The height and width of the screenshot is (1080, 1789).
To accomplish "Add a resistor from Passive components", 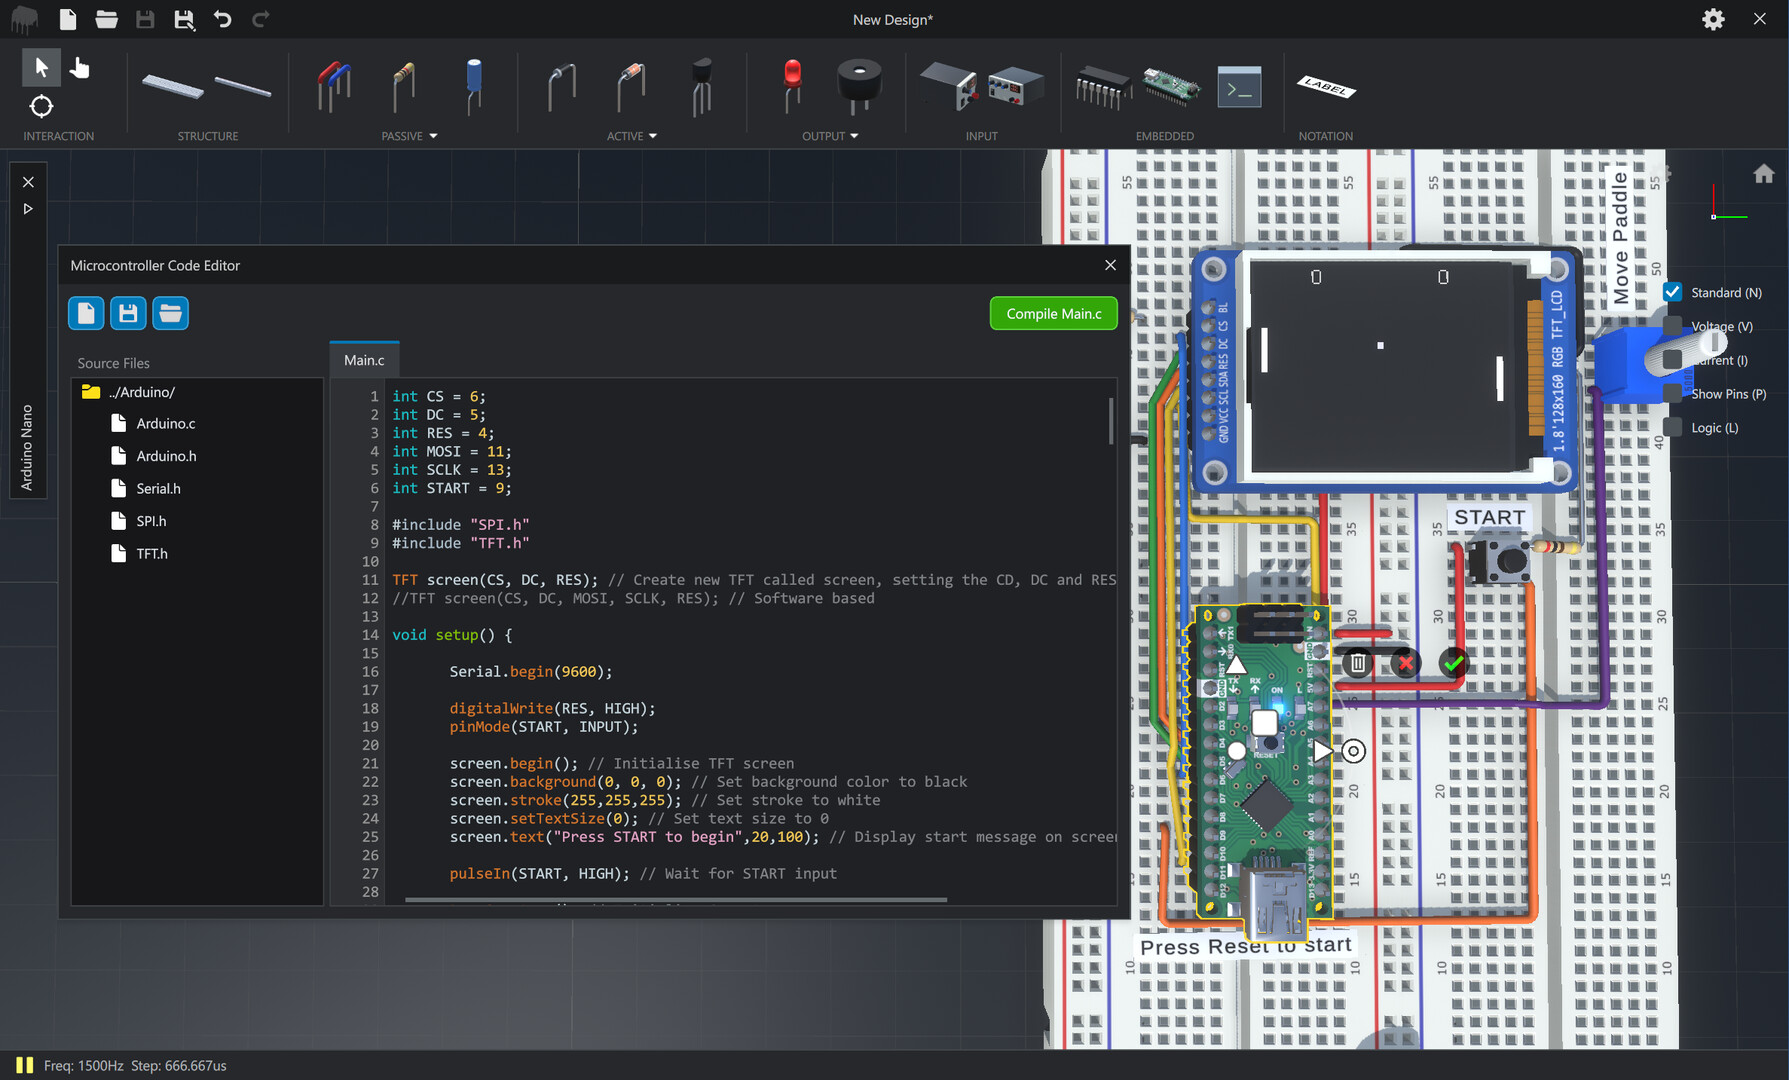I will [403, 88].
